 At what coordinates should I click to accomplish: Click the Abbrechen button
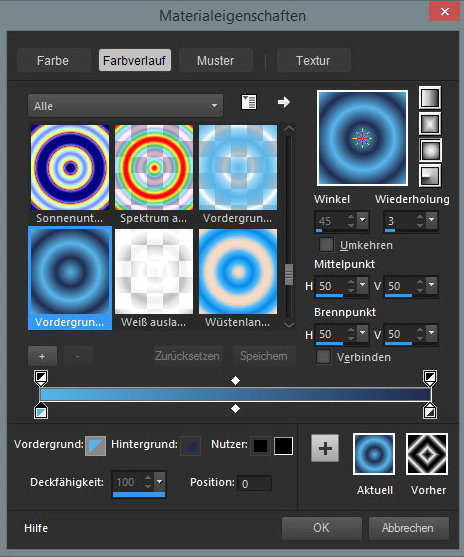(x=408, y=528)
